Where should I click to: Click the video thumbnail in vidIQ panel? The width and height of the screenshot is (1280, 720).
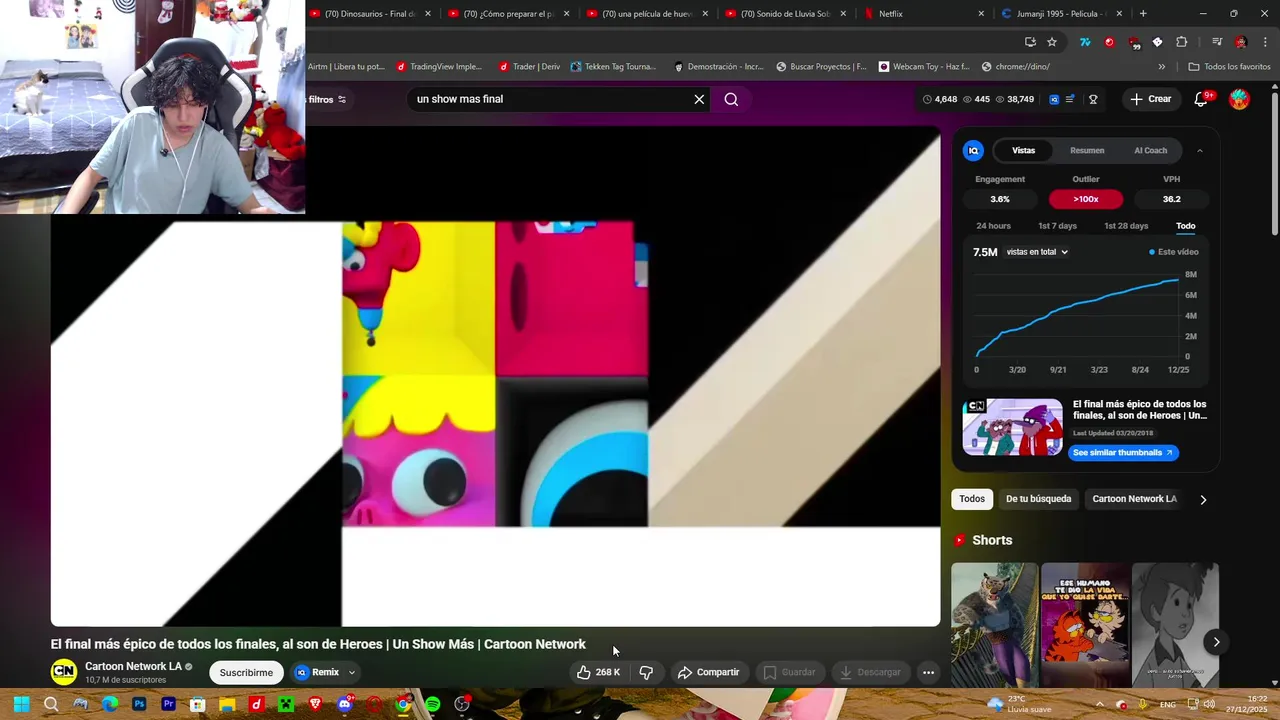(x=1012, y=427)
